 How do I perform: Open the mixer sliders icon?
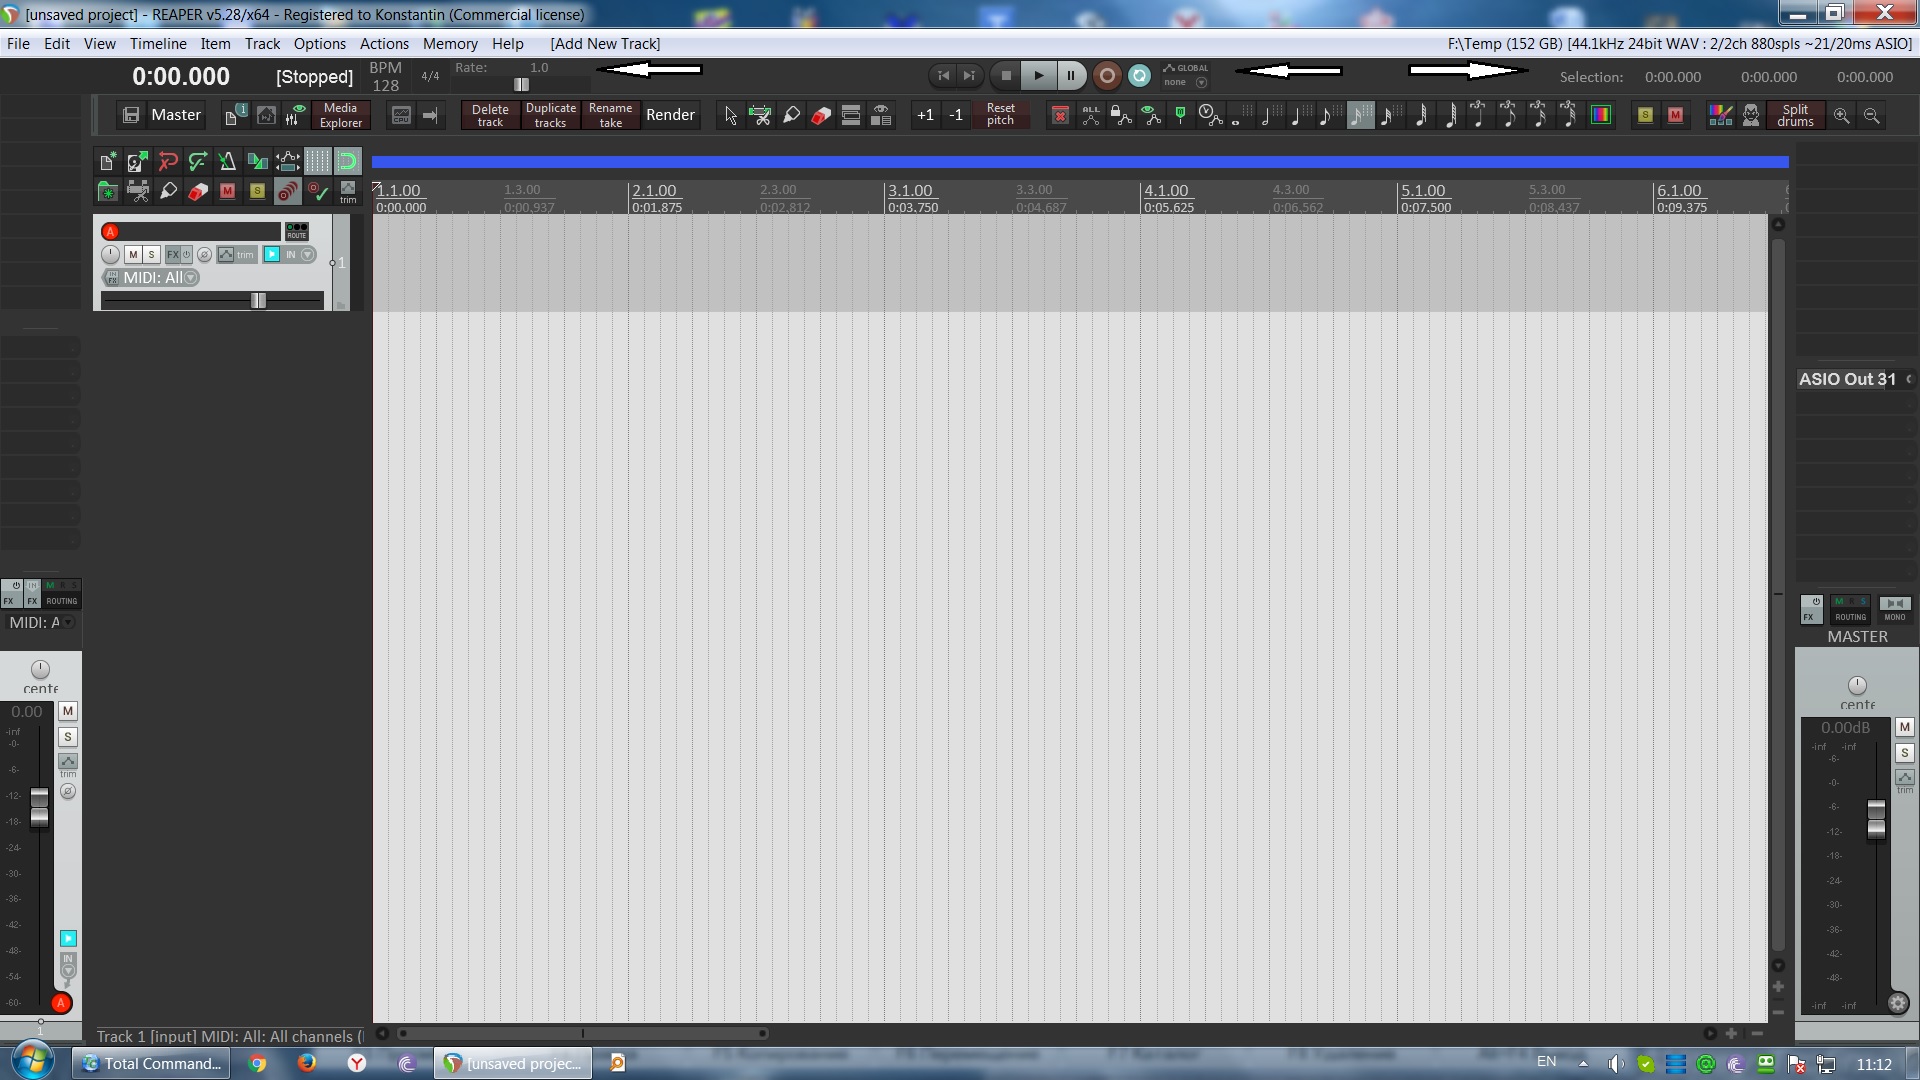293,116
